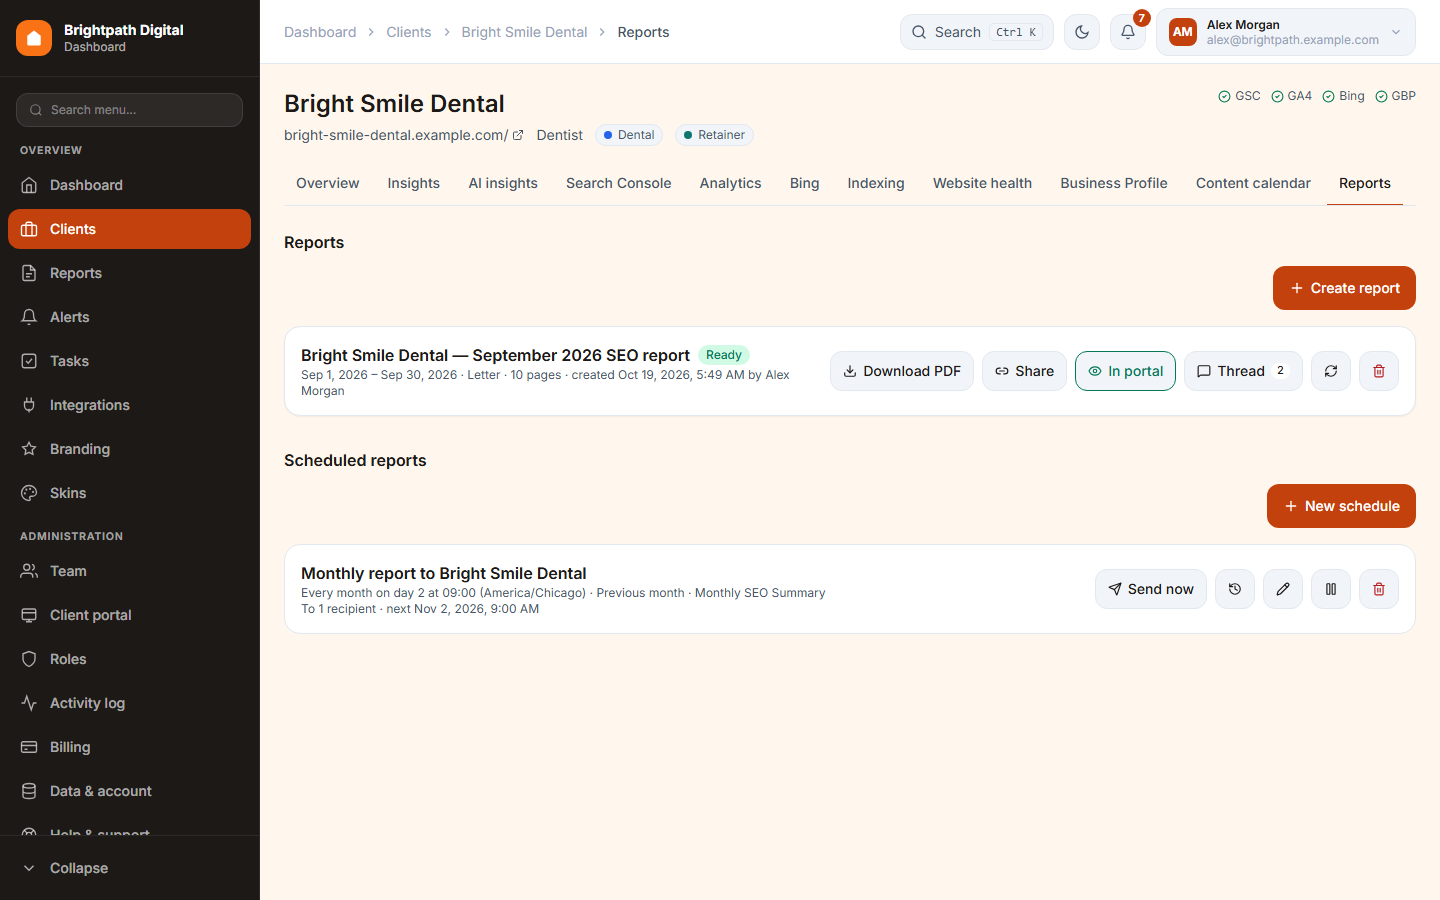The width and height of the screenshot is (1440, 900).
Task: Click the New schedule button
Action: pyautogui.click(x=1341, y=506)
